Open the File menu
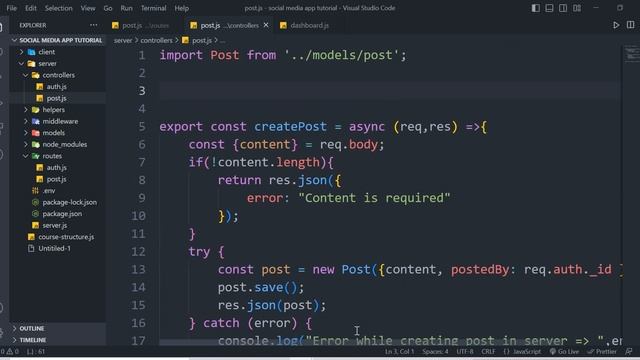Screen dimensions: 640x360 tap(12, 8)
